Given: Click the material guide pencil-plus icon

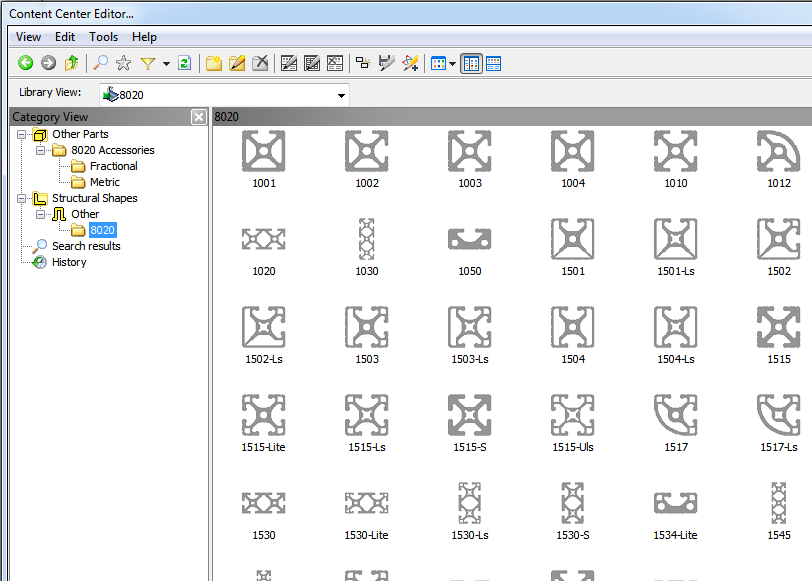Looking at the screenshot, I should (x=410, y=63).
